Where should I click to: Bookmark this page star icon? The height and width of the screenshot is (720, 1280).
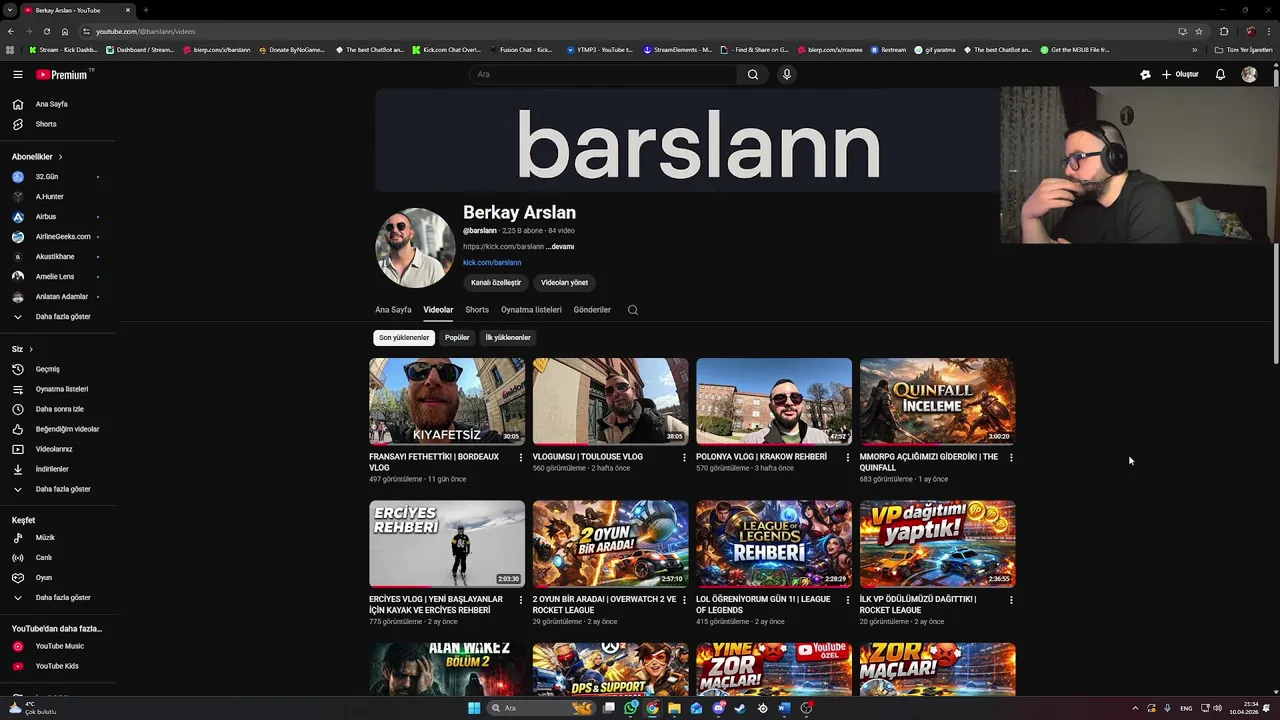click(x=1199, y=31)
